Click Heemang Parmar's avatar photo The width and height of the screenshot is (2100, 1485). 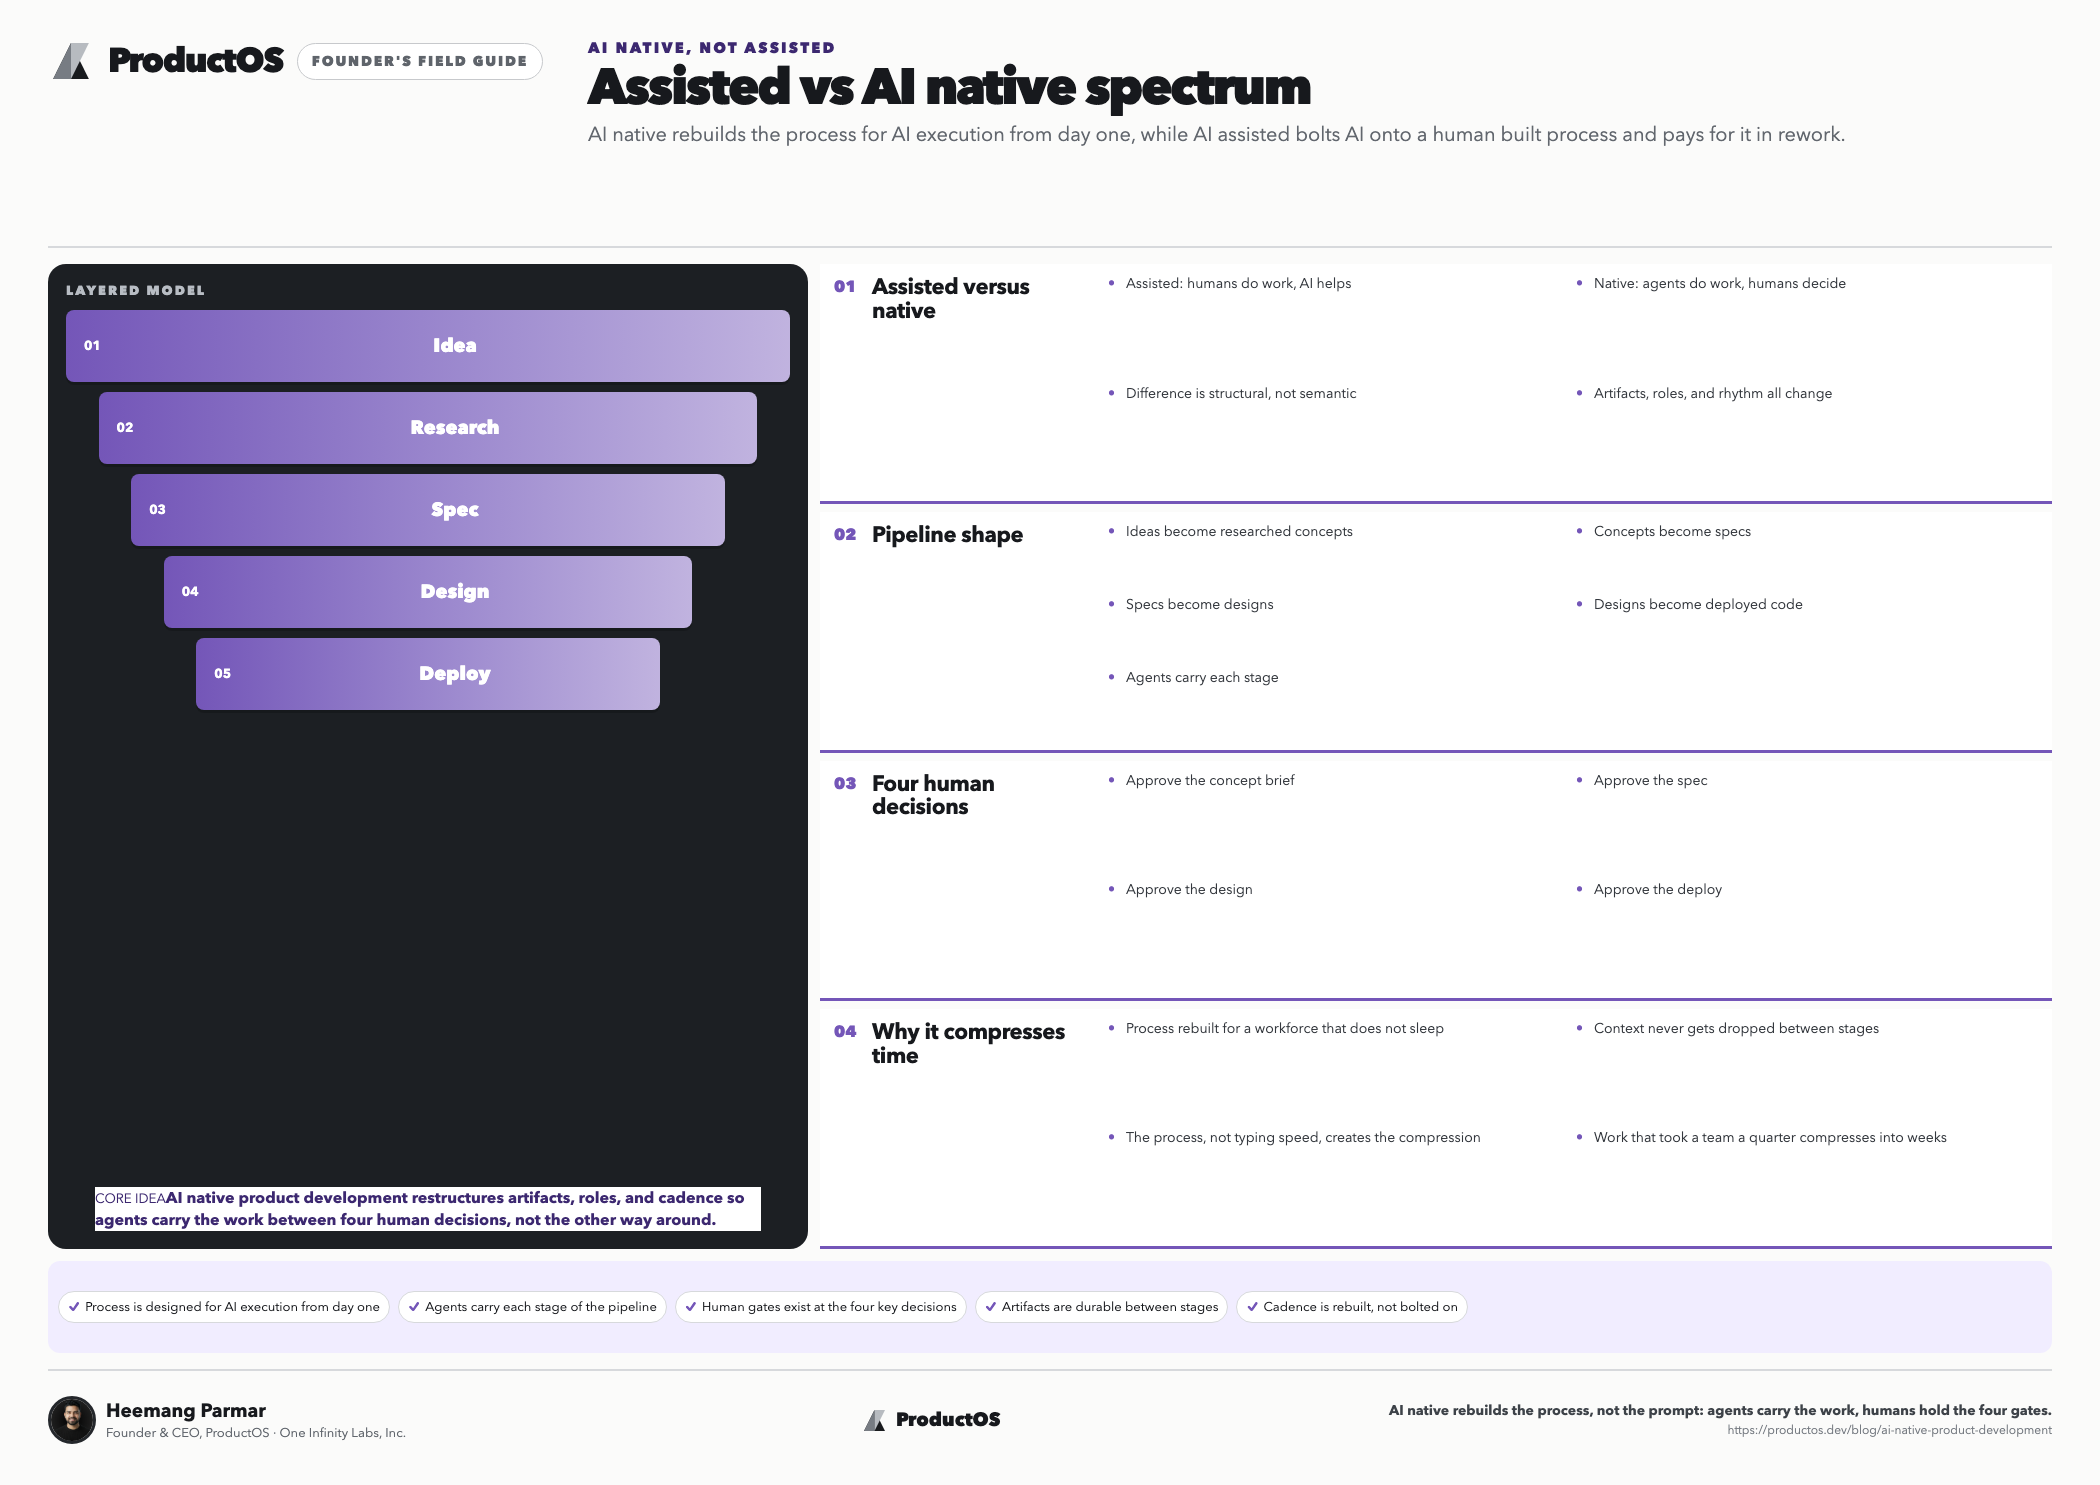pos(72,1420)
